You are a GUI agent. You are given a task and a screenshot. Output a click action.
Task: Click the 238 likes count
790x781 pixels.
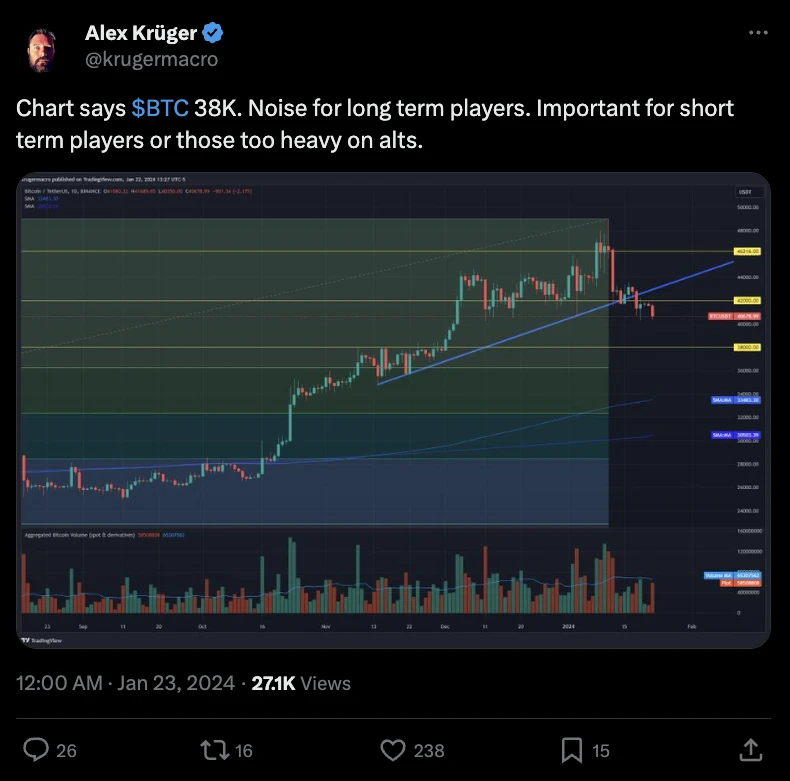point(429,751)
